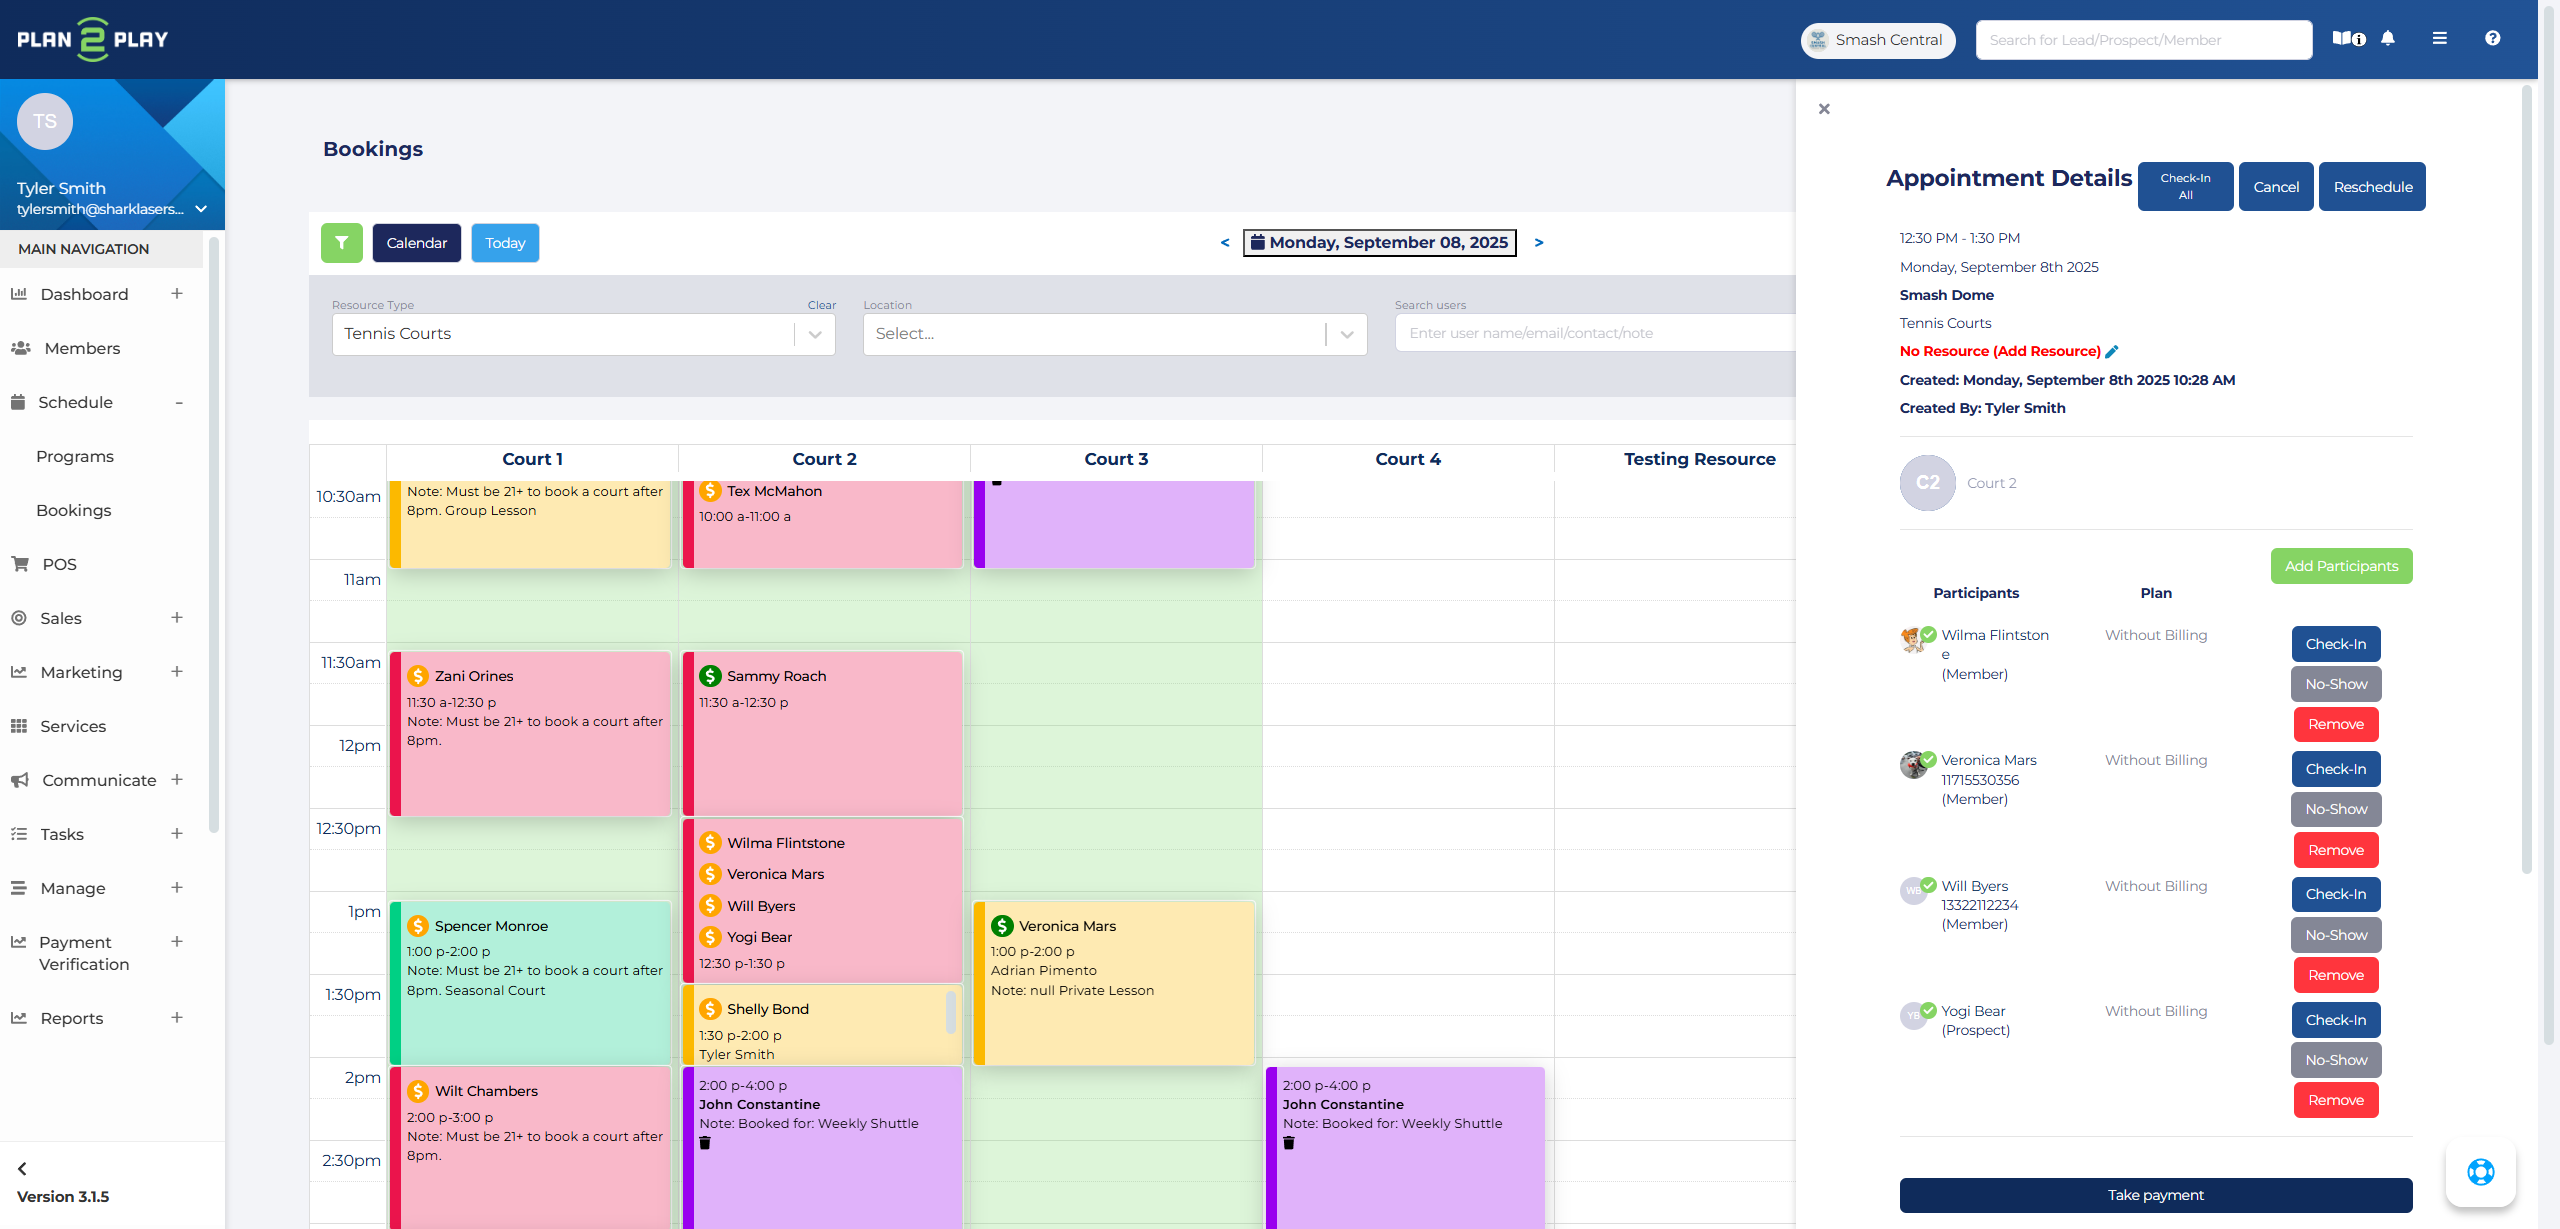Close the Appointment Details panel
The image size is (2560, 1229).
(1824, 109)
